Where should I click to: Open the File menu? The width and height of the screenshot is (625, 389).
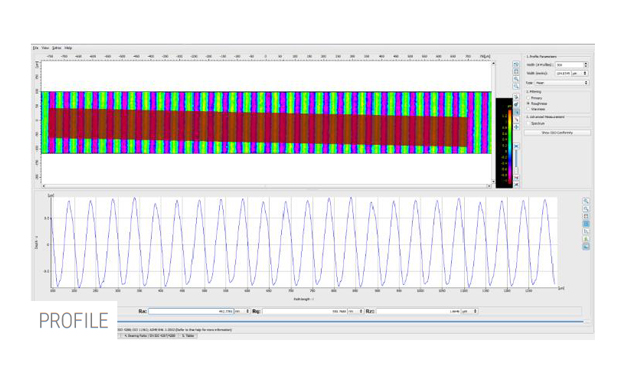pos(35,48)
